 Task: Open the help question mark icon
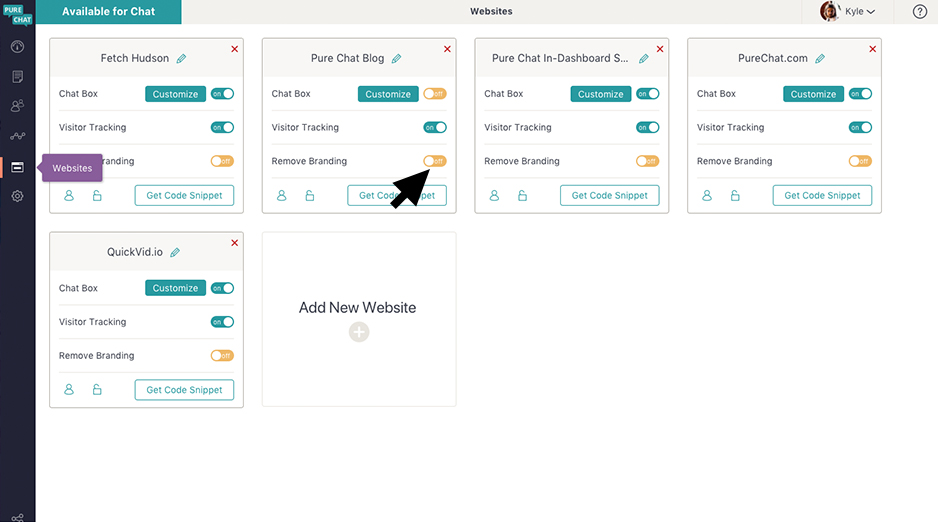919,11
